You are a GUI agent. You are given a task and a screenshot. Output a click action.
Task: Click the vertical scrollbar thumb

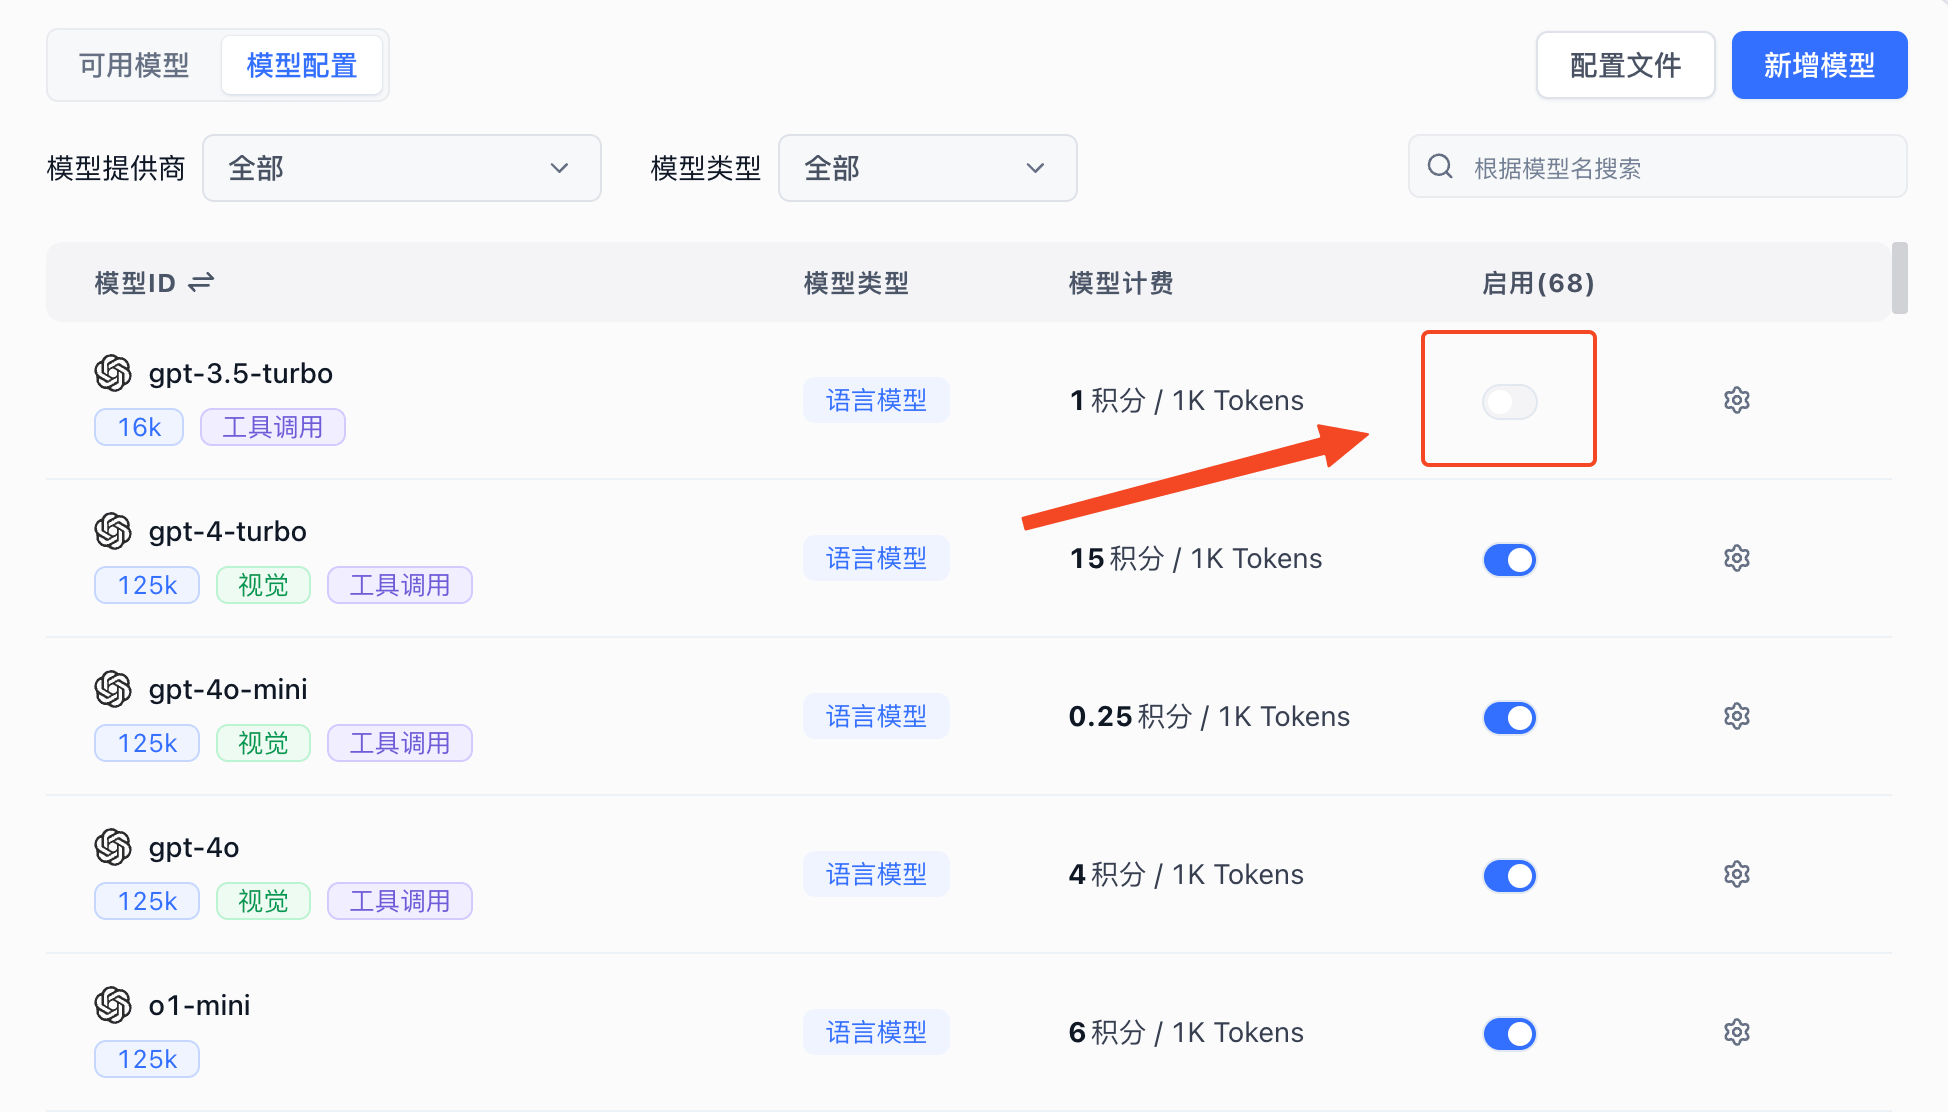pos(1899,278)
